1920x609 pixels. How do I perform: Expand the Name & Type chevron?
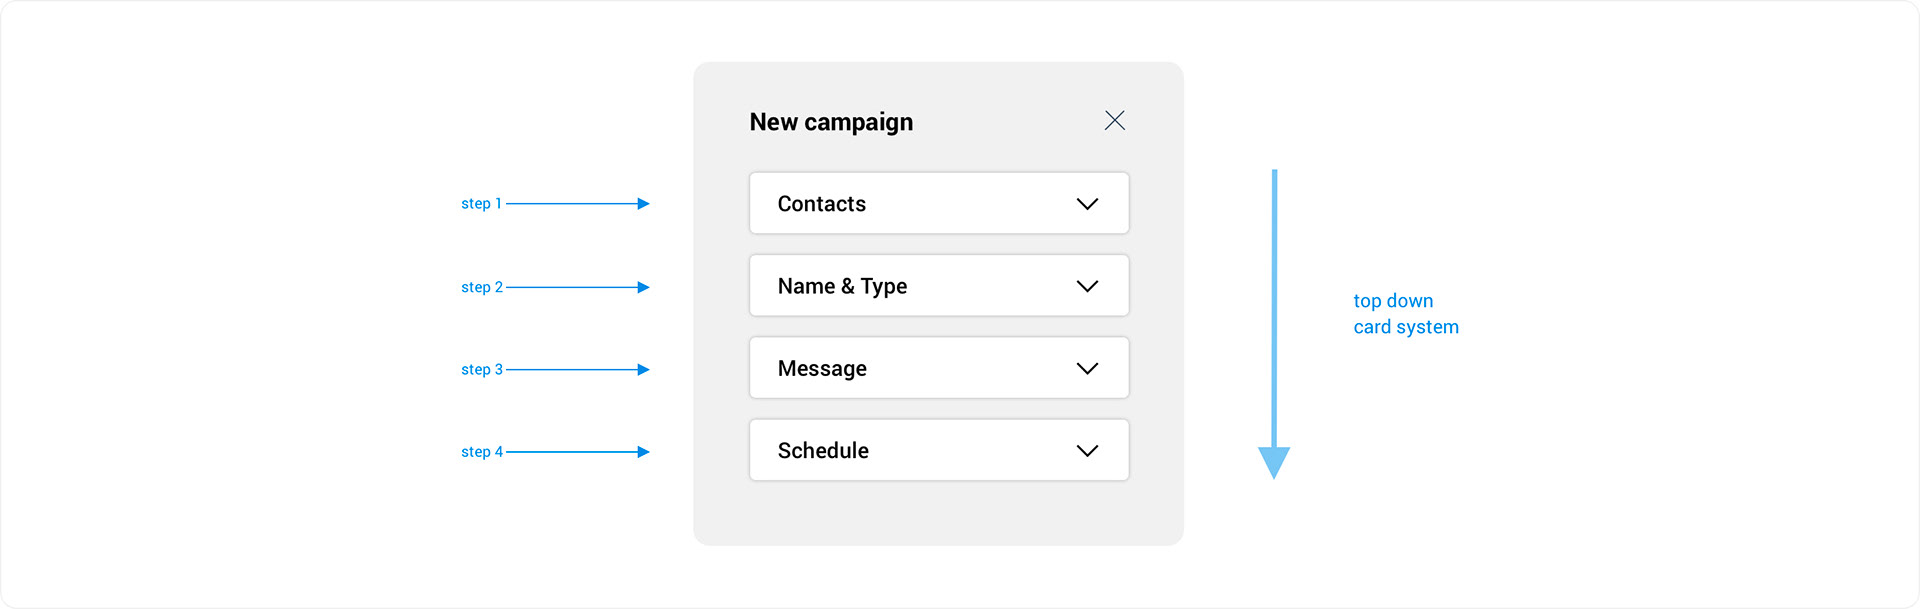(1087, 286)
